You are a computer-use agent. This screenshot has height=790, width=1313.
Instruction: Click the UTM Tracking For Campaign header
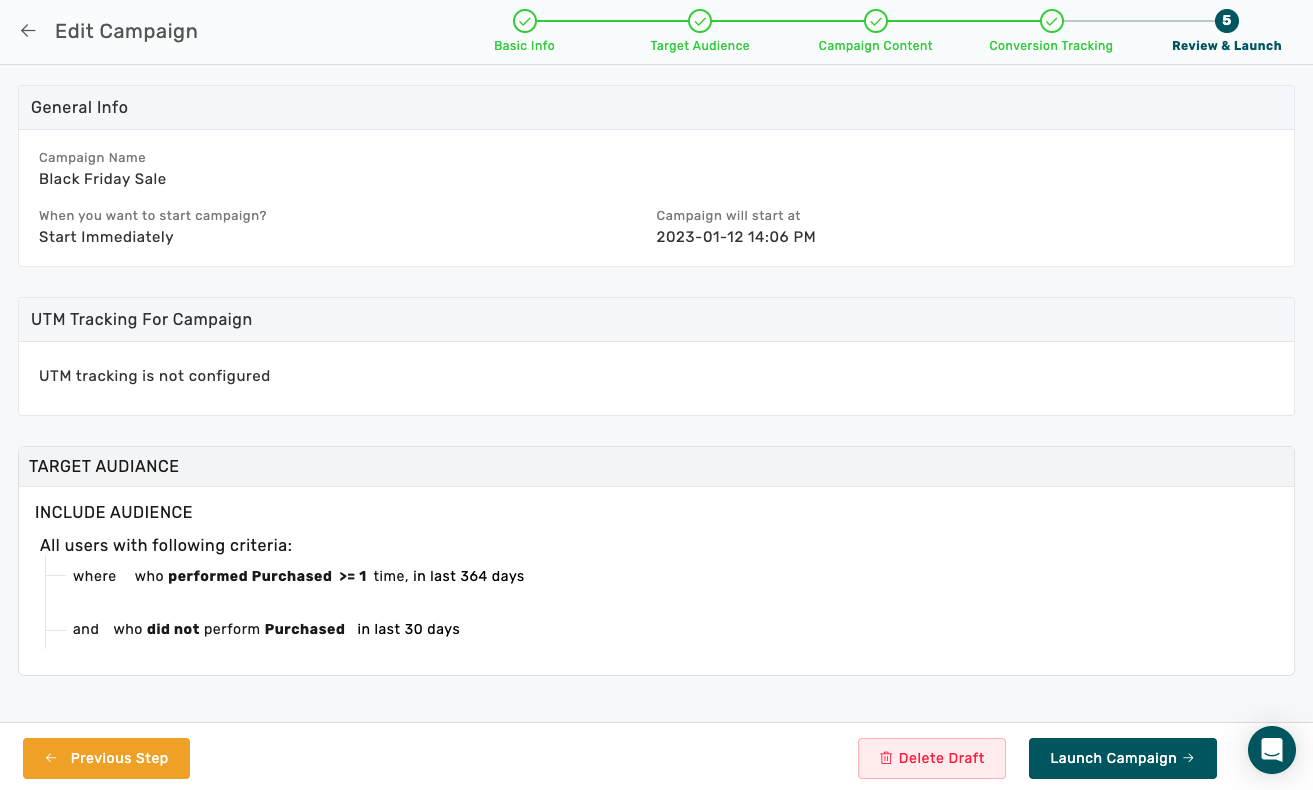(141, 320)
